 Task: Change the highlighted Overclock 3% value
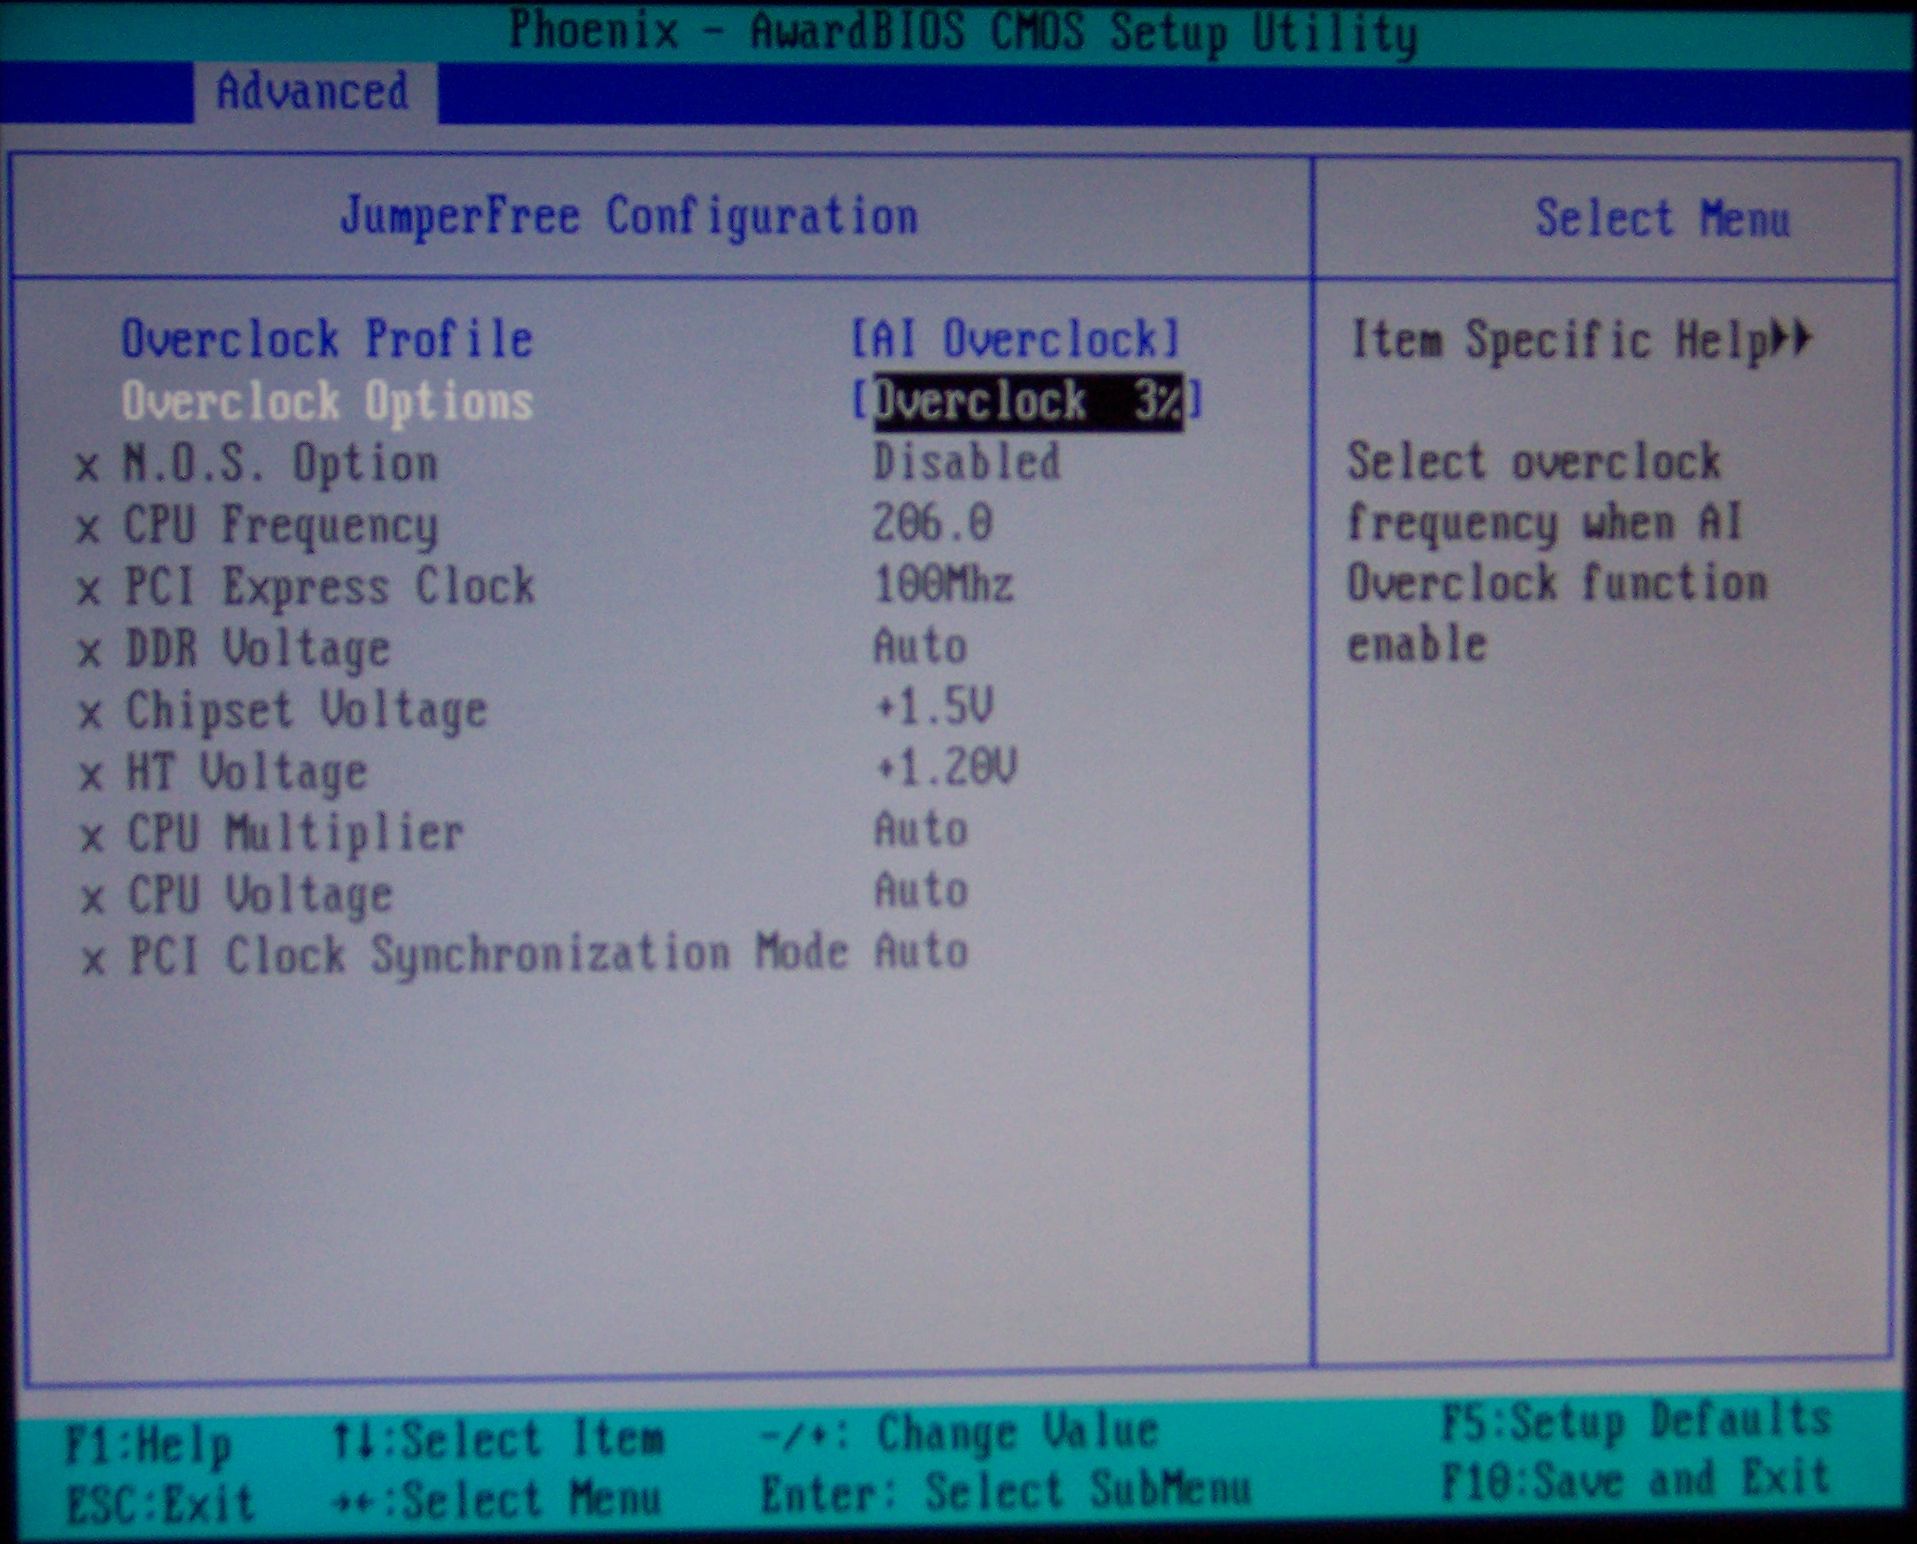click(x=1028, y=402)
